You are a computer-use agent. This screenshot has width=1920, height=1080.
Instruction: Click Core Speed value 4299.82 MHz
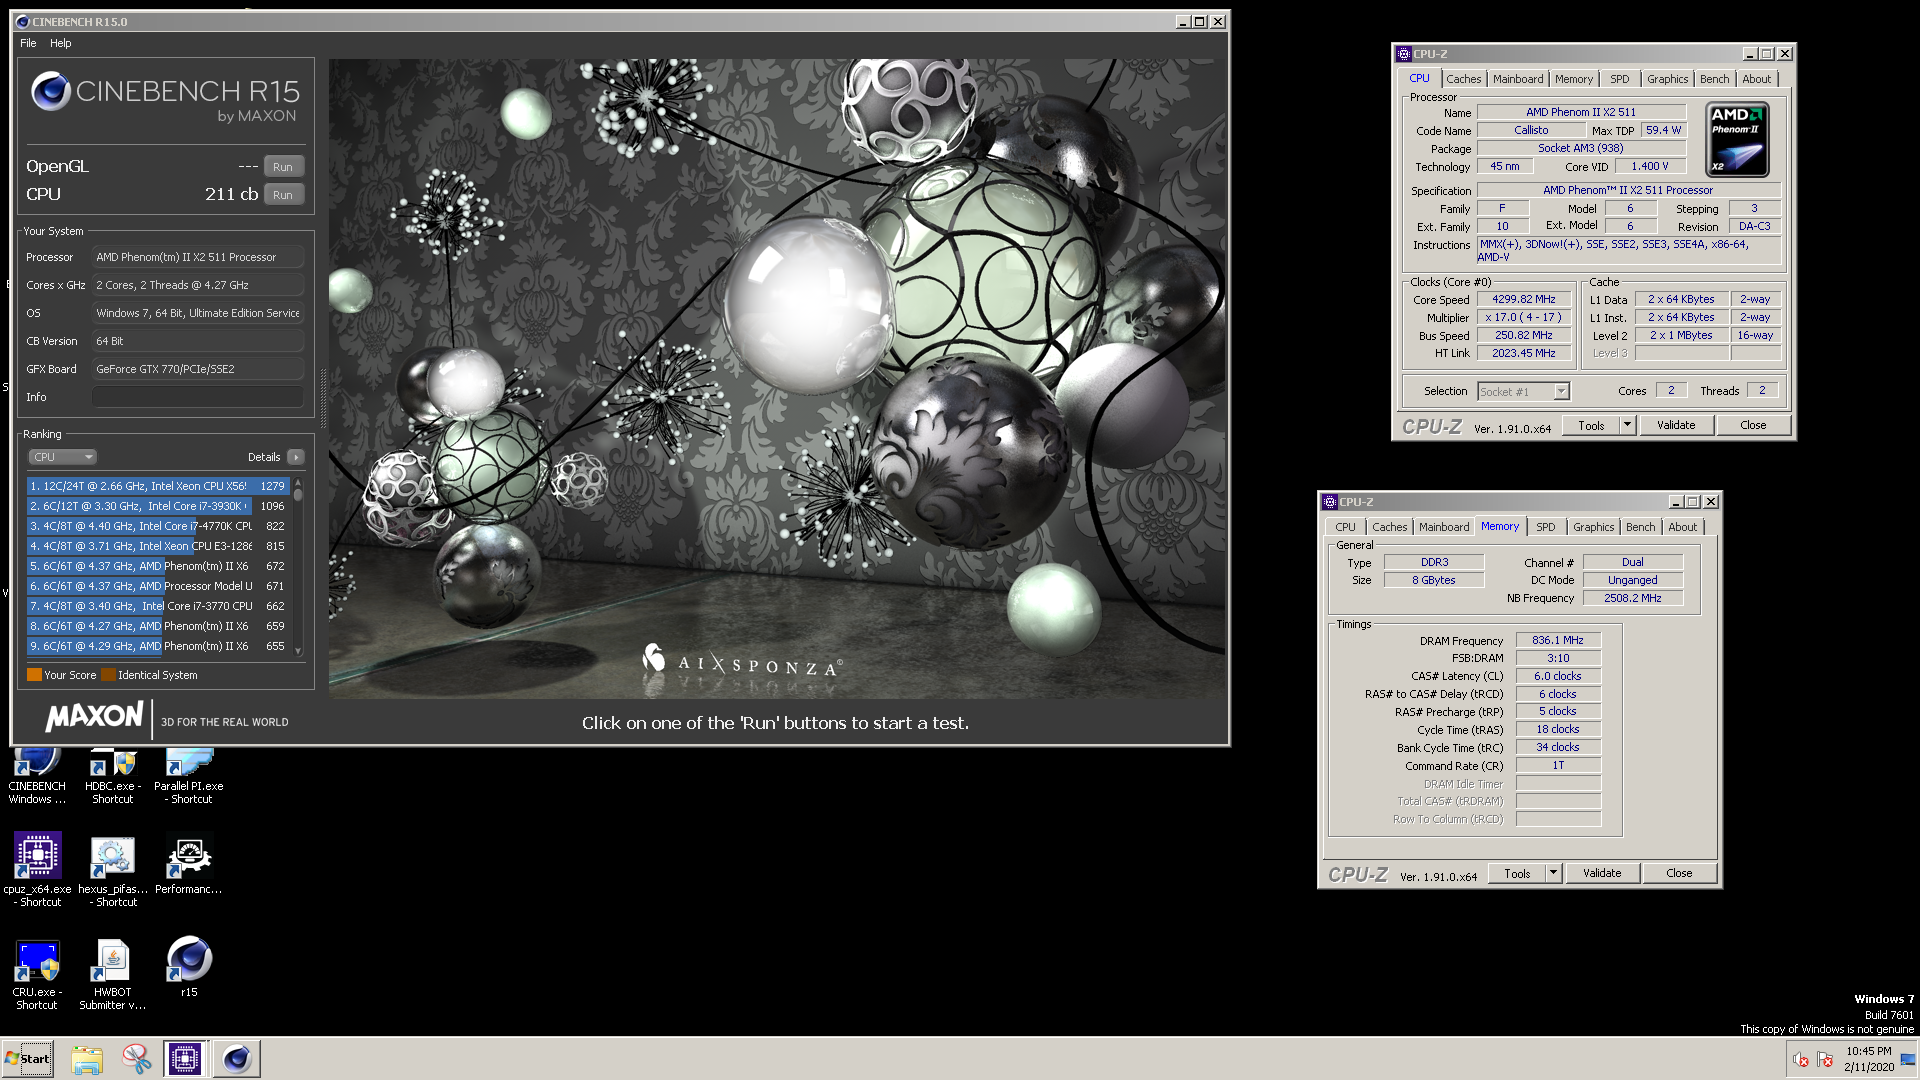[x=1524, y=299]
